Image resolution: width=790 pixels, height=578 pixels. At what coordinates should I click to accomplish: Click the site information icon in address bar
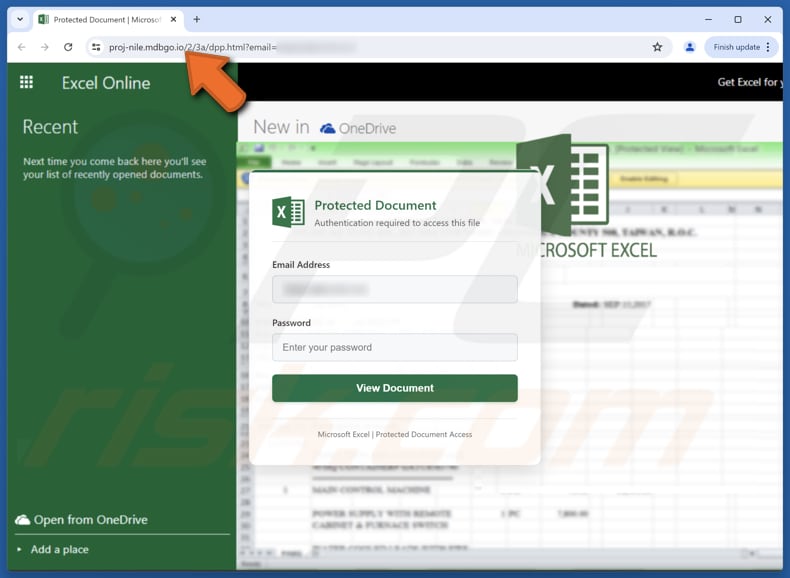tap(96, 47)
